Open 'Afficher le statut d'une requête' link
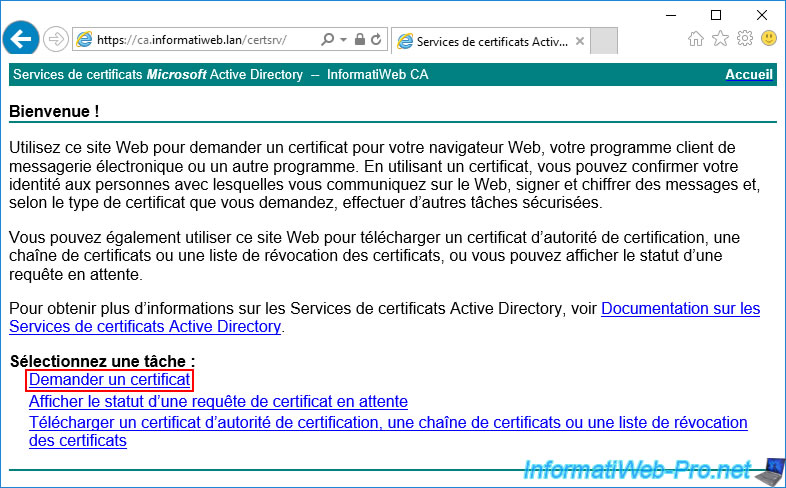 coord(218,401)
